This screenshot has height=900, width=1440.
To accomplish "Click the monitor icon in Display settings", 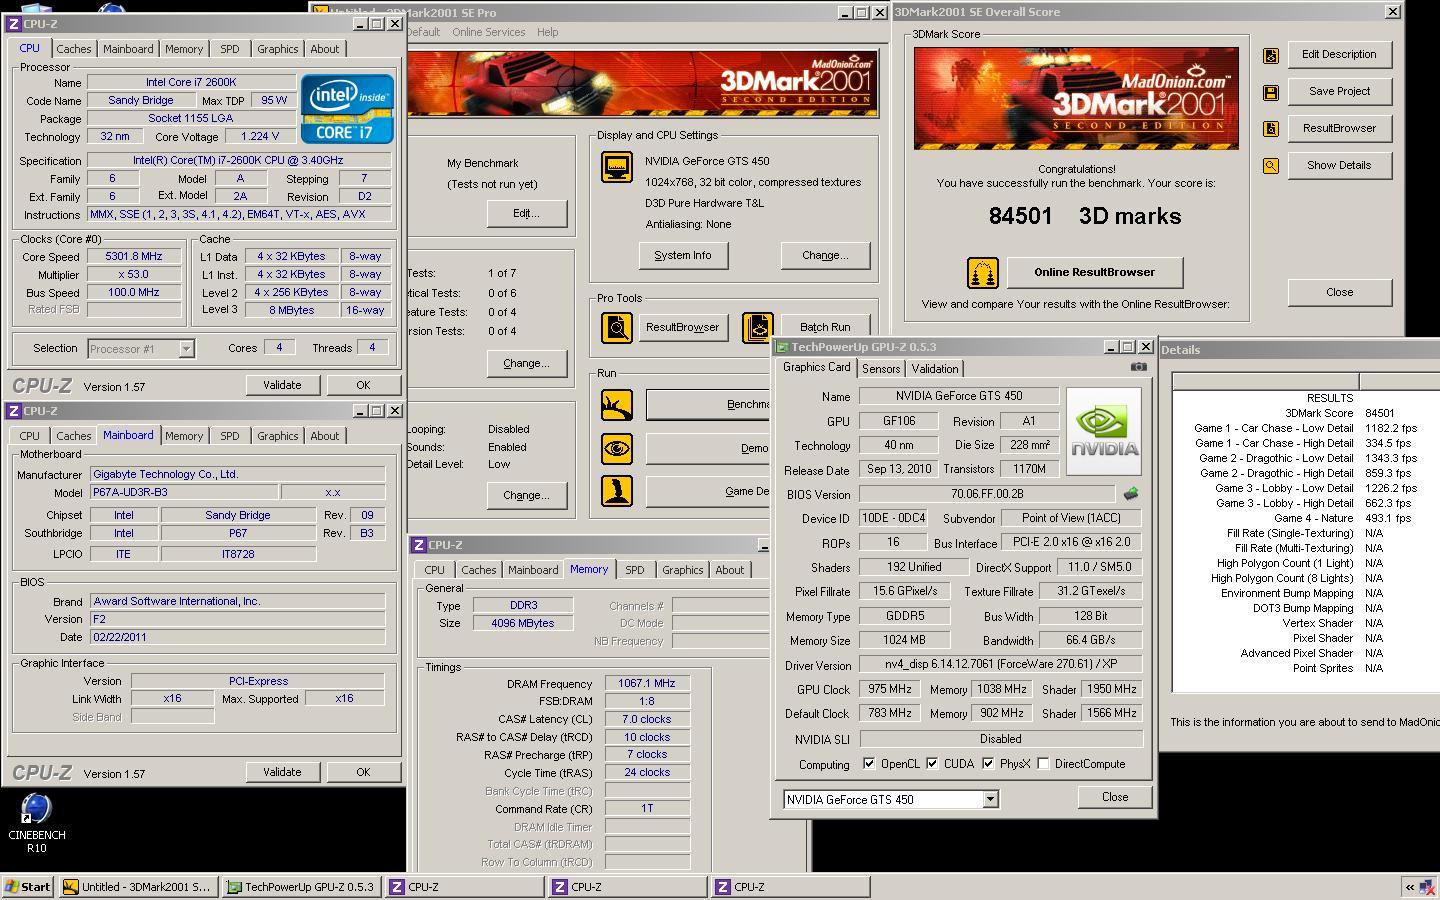I will click(616, 167).
